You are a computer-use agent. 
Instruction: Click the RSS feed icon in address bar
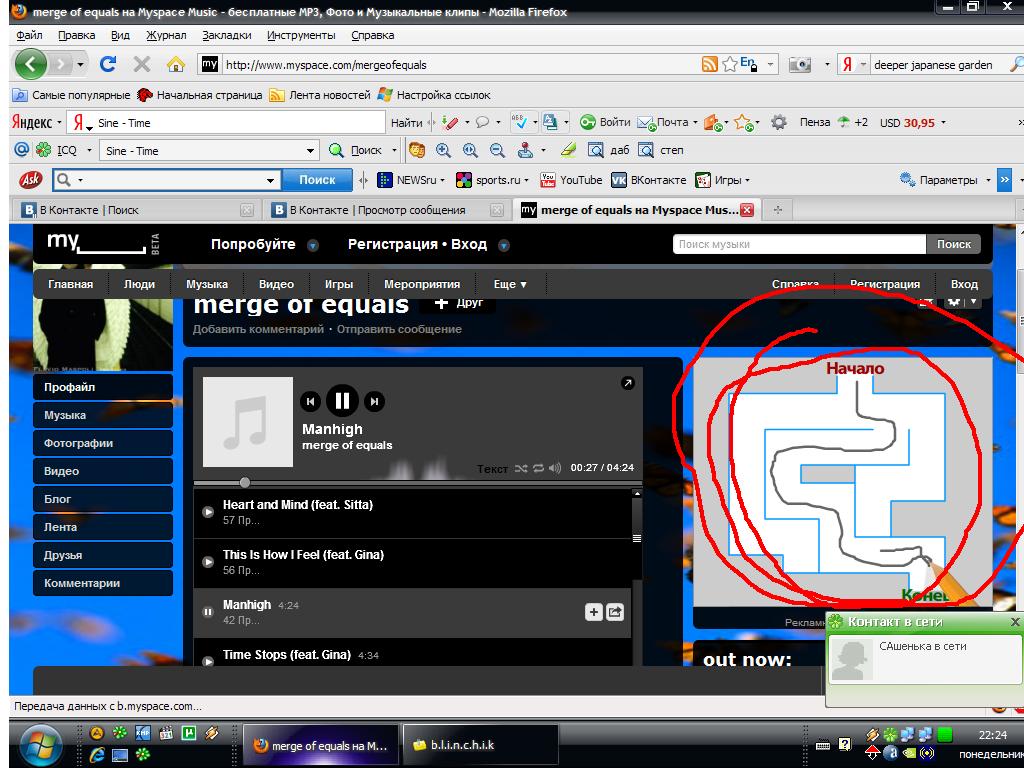point(709,64)
